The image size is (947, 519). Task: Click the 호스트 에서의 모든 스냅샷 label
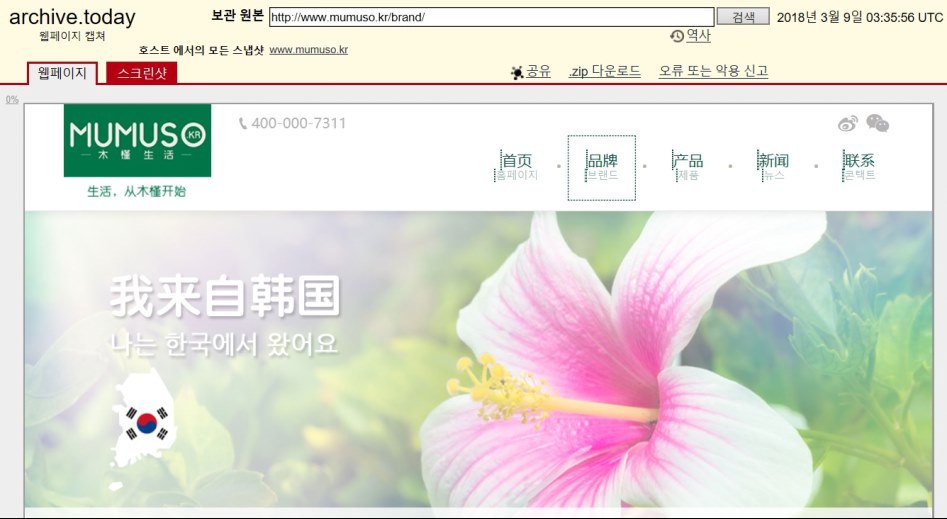[x=201, y=50]
